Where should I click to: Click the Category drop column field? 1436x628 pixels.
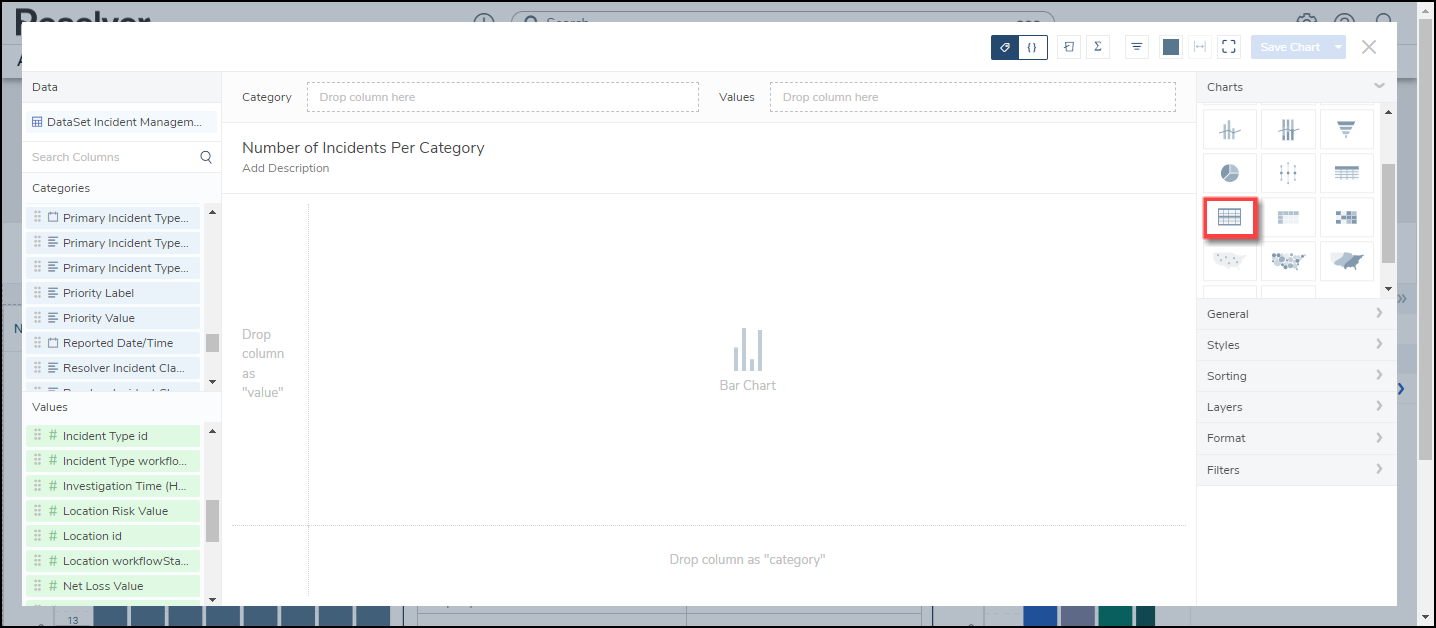[503, 97]
